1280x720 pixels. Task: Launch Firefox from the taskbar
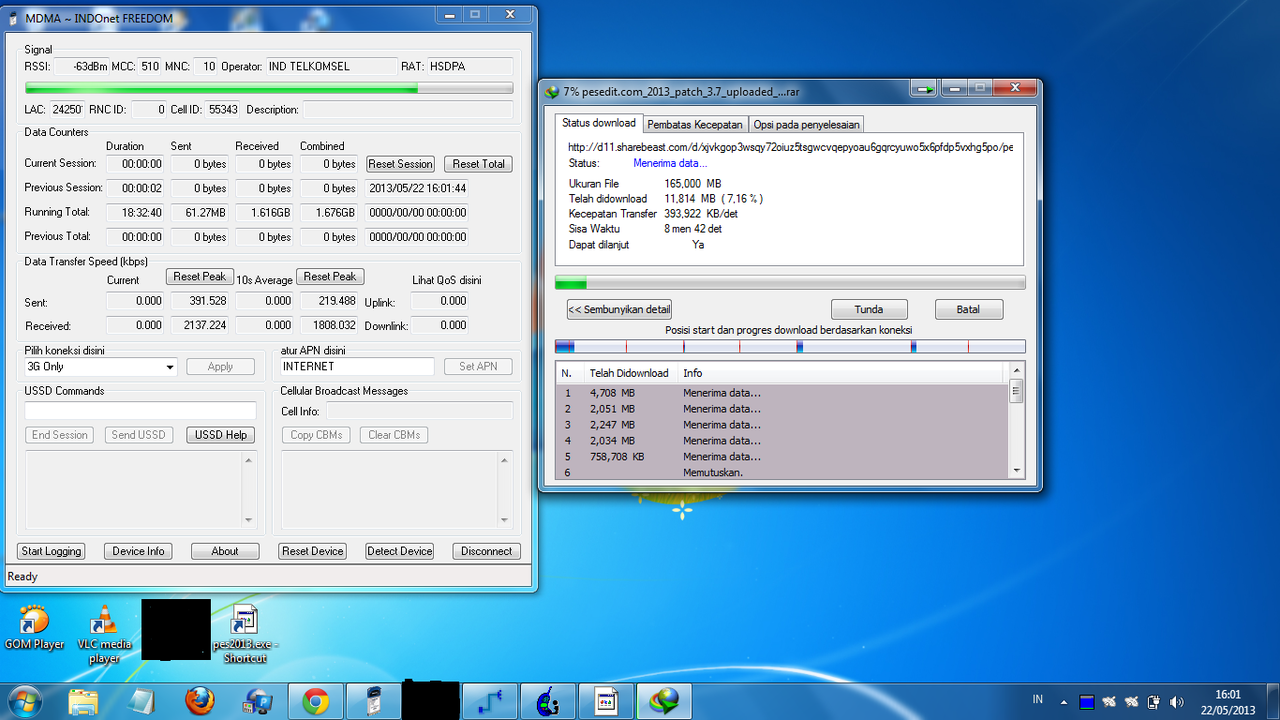[x=200, y=702]
